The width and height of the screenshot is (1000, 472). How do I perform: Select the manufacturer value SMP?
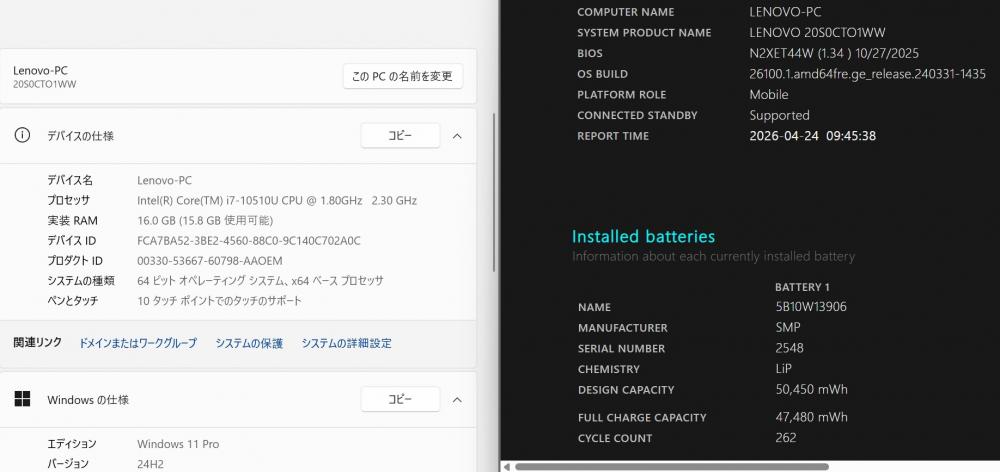788,327
